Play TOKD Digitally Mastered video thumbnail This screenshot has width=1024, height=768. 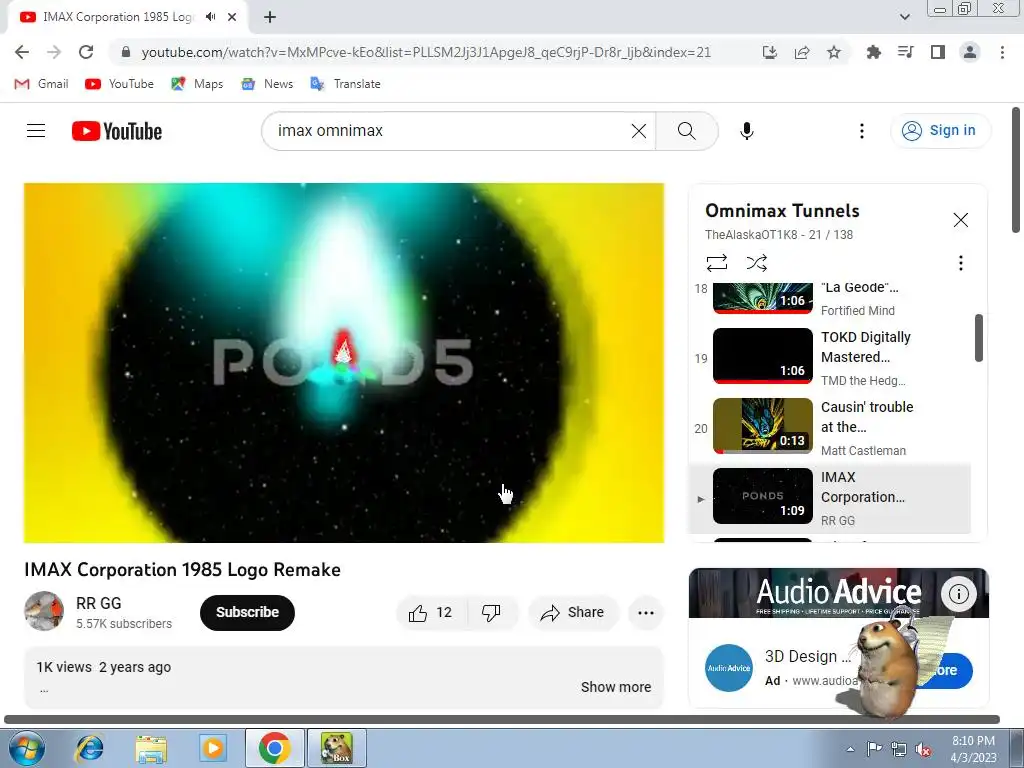(x=762, y=356)
